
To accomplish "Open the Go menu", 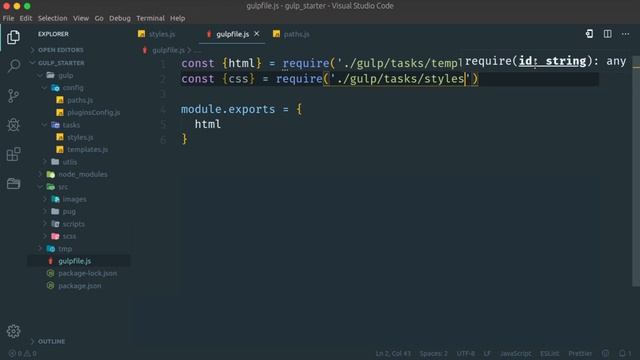I will (99, 18).
